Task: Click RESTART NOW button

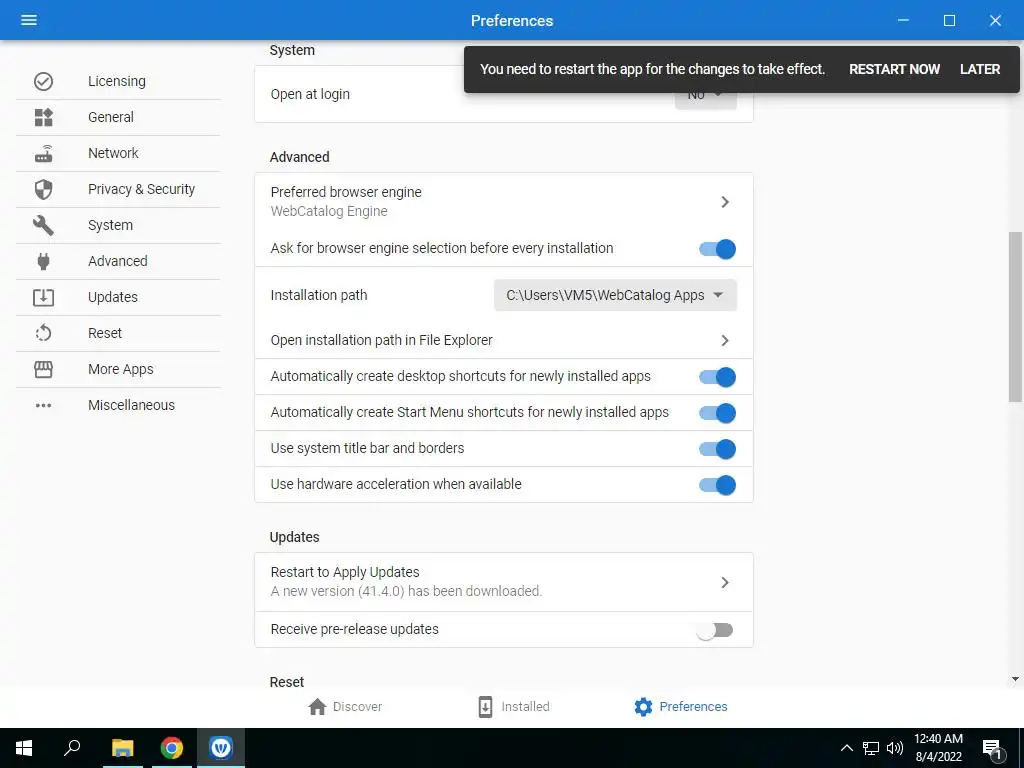Action: tap(894, 69)
